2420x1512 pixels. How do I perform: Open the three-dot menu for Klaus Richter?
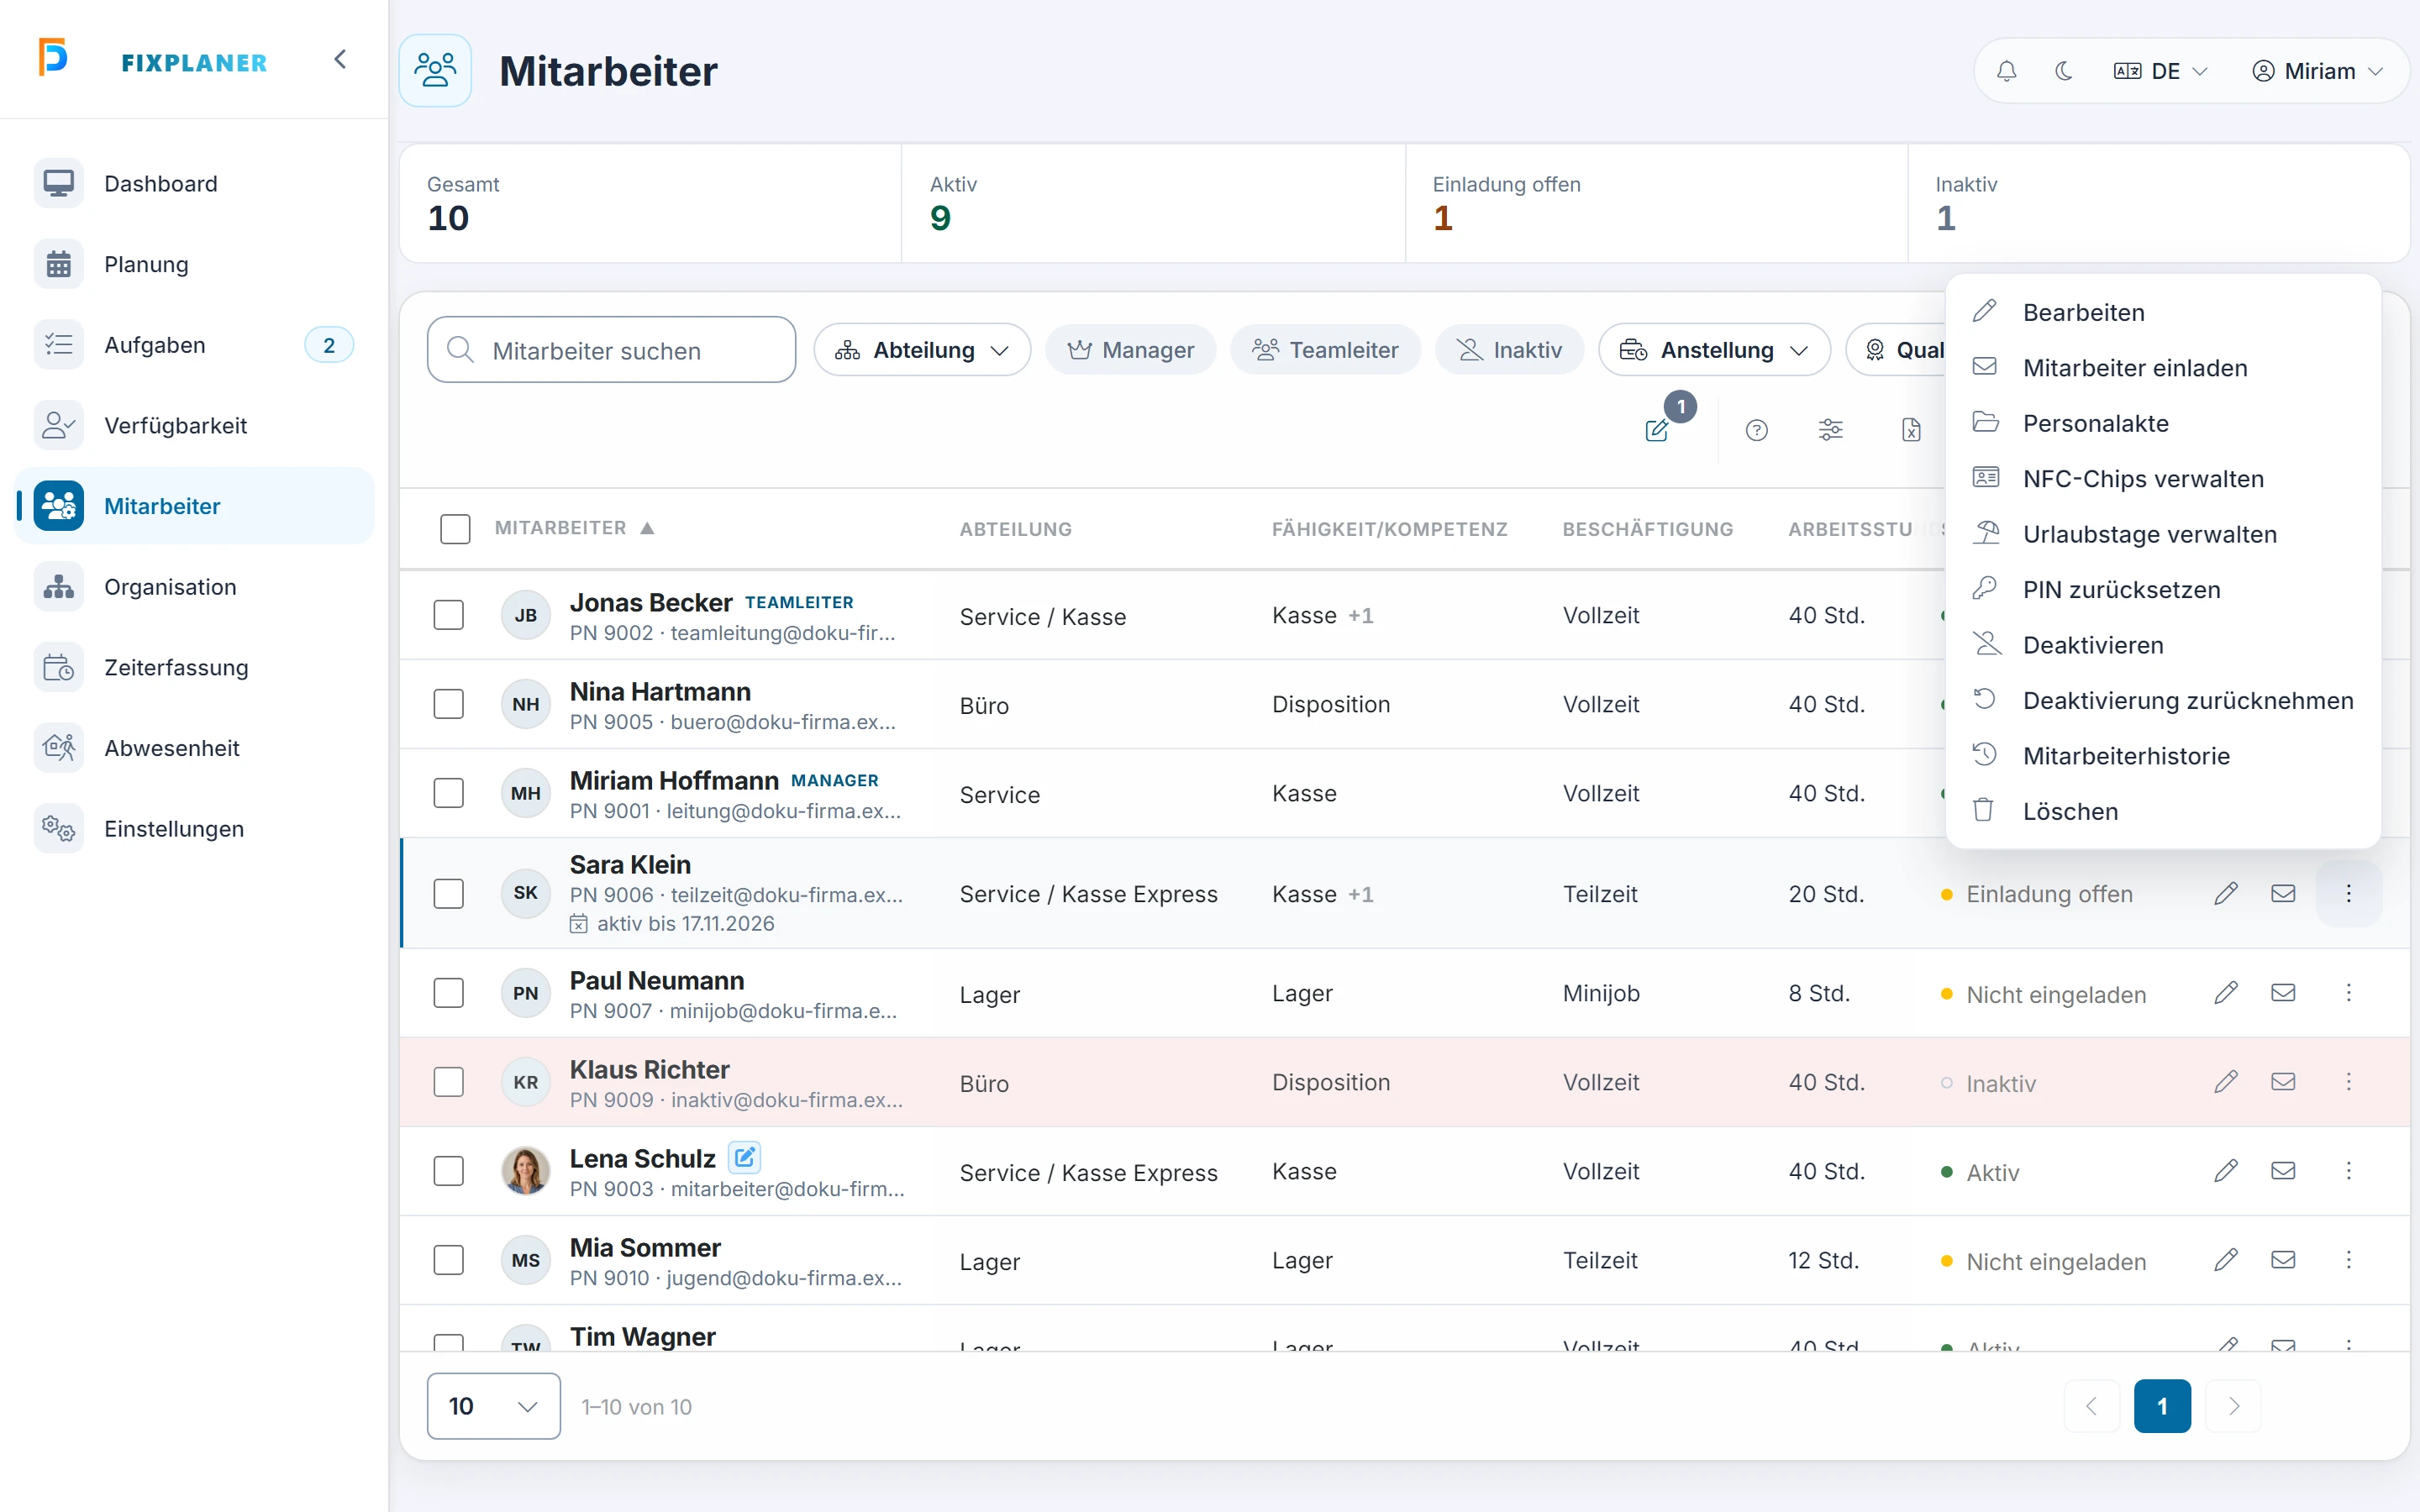tap(2349, 1082)
